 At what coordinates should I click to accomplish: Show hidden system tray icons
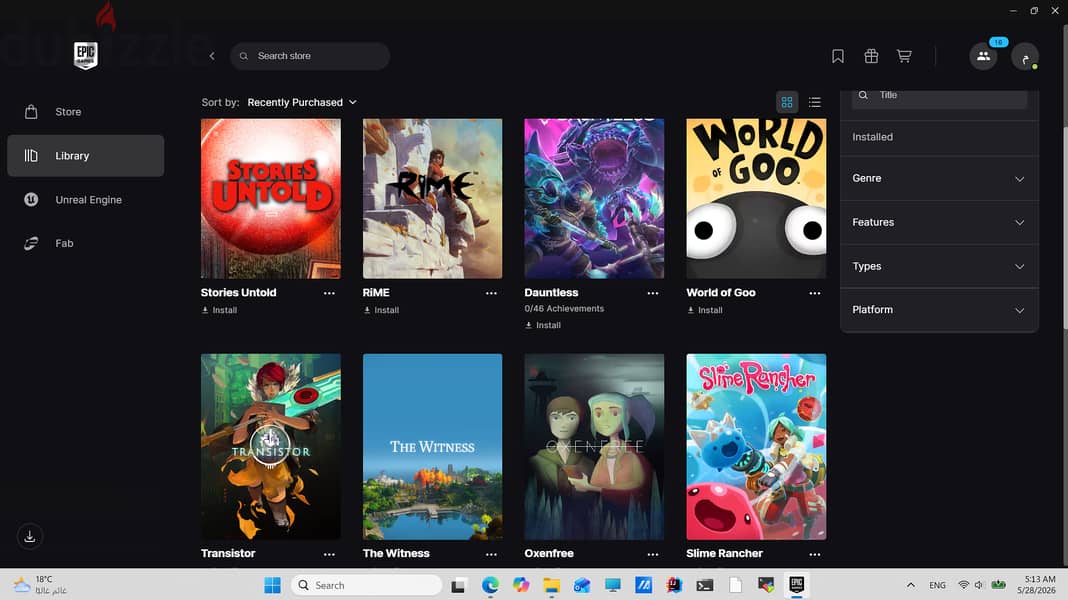[x=911, y=585]
